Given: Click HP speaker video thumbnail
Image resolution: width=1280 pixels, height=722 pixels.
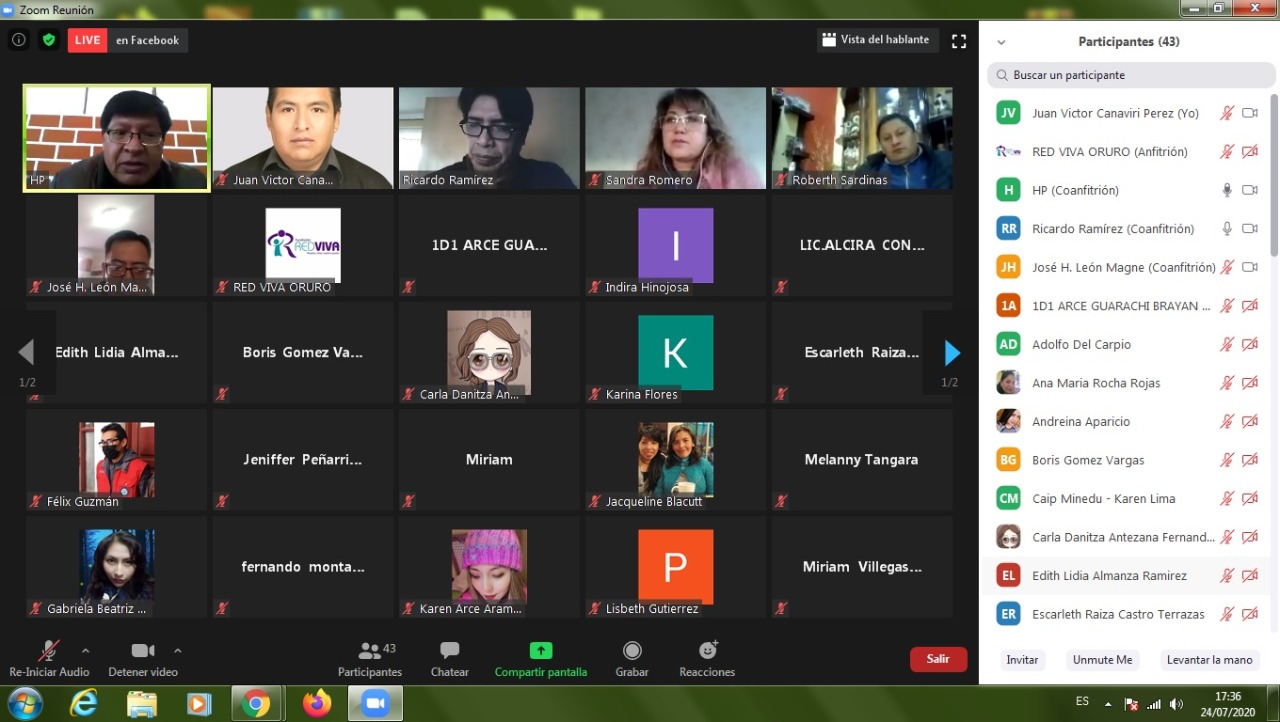Looking at the screenshot, I should (117, 138).
